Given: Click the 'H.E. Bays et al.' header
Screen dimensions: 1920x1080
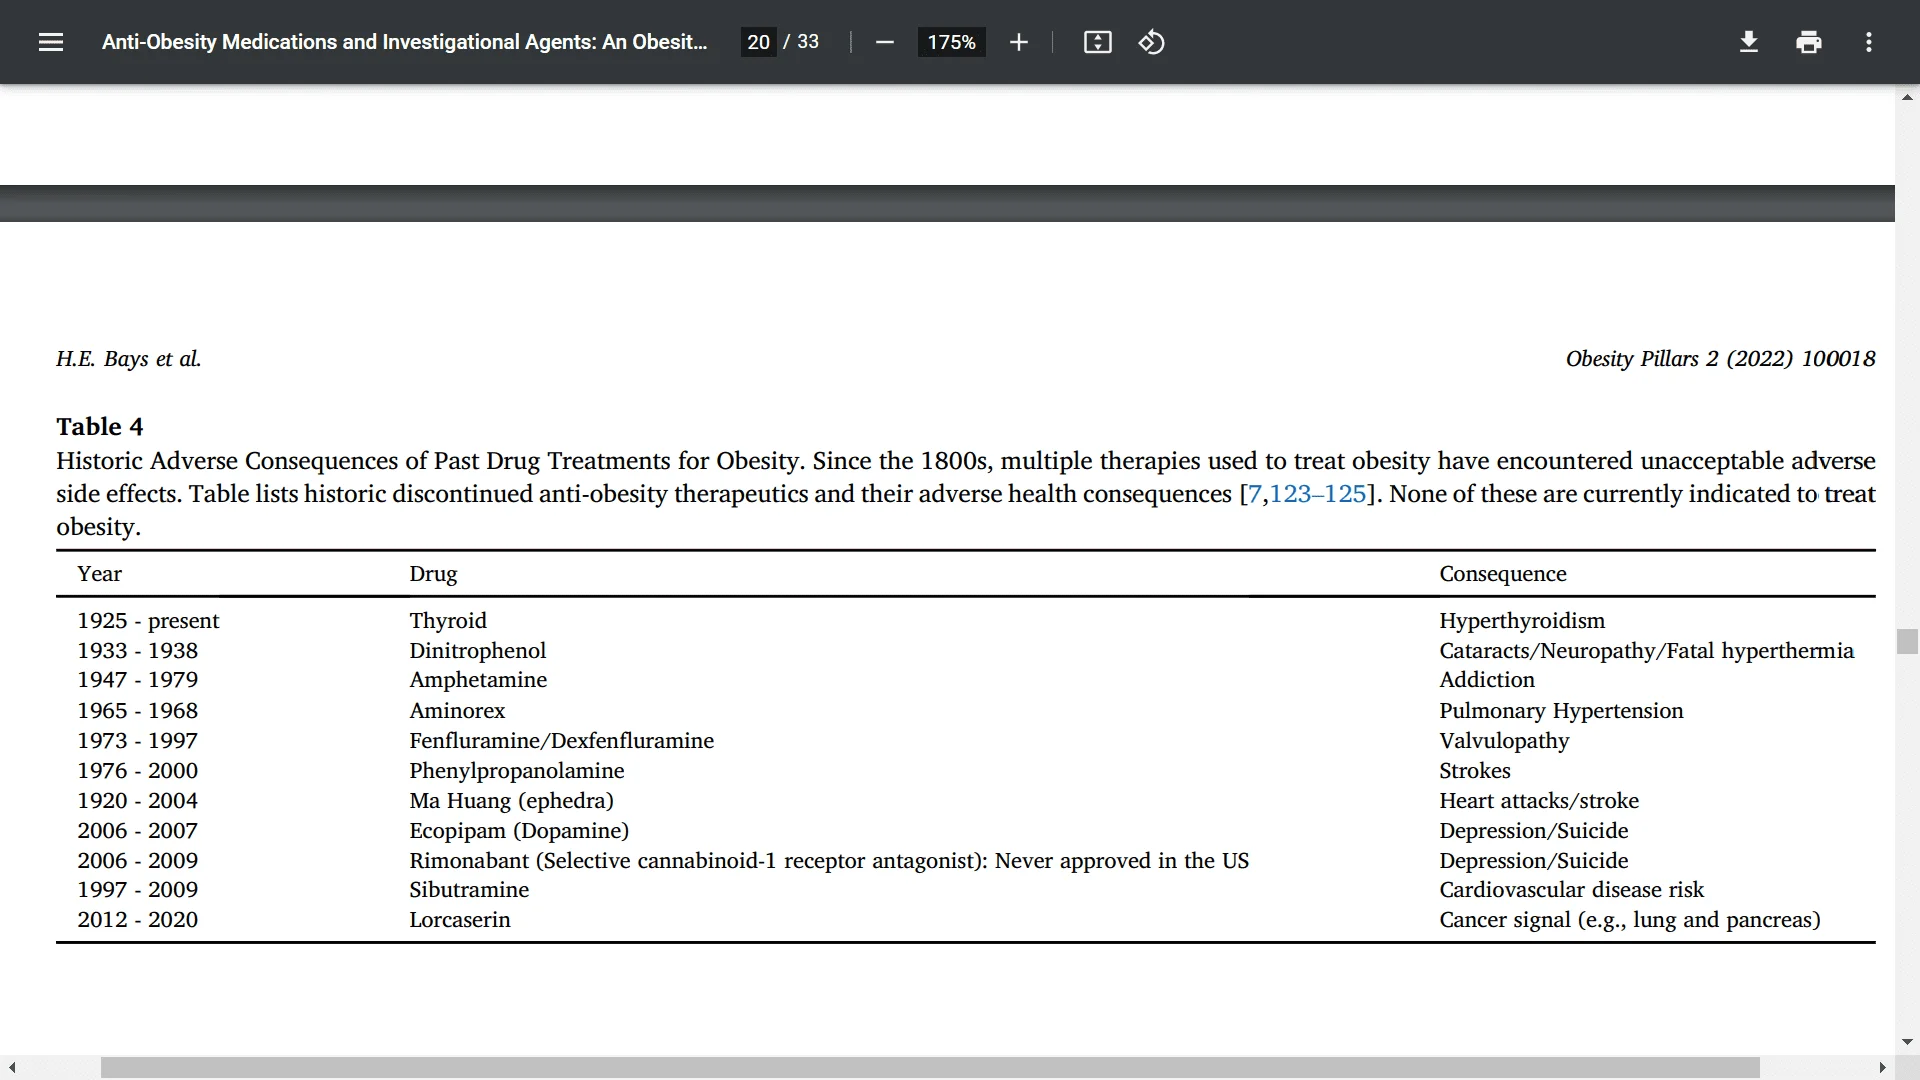Looking at the screenshot, I should (128, 359).
